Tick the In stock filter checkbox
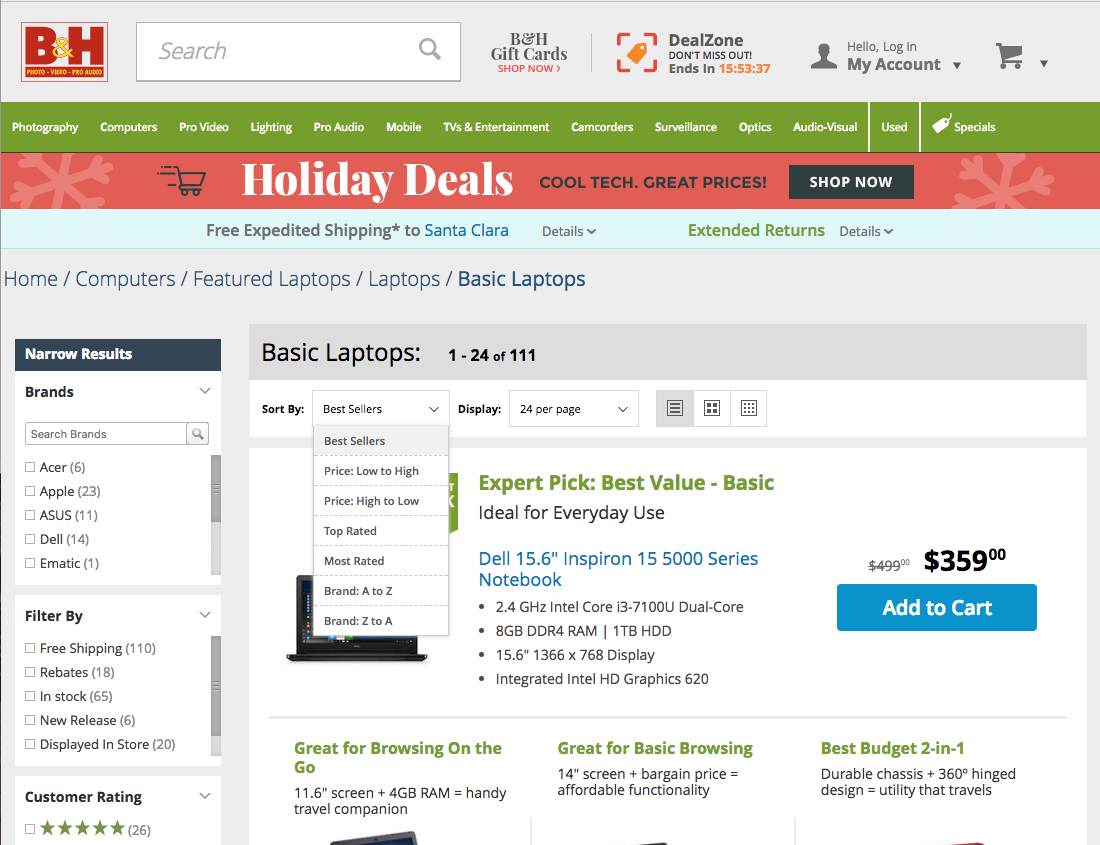 [30, 696]
